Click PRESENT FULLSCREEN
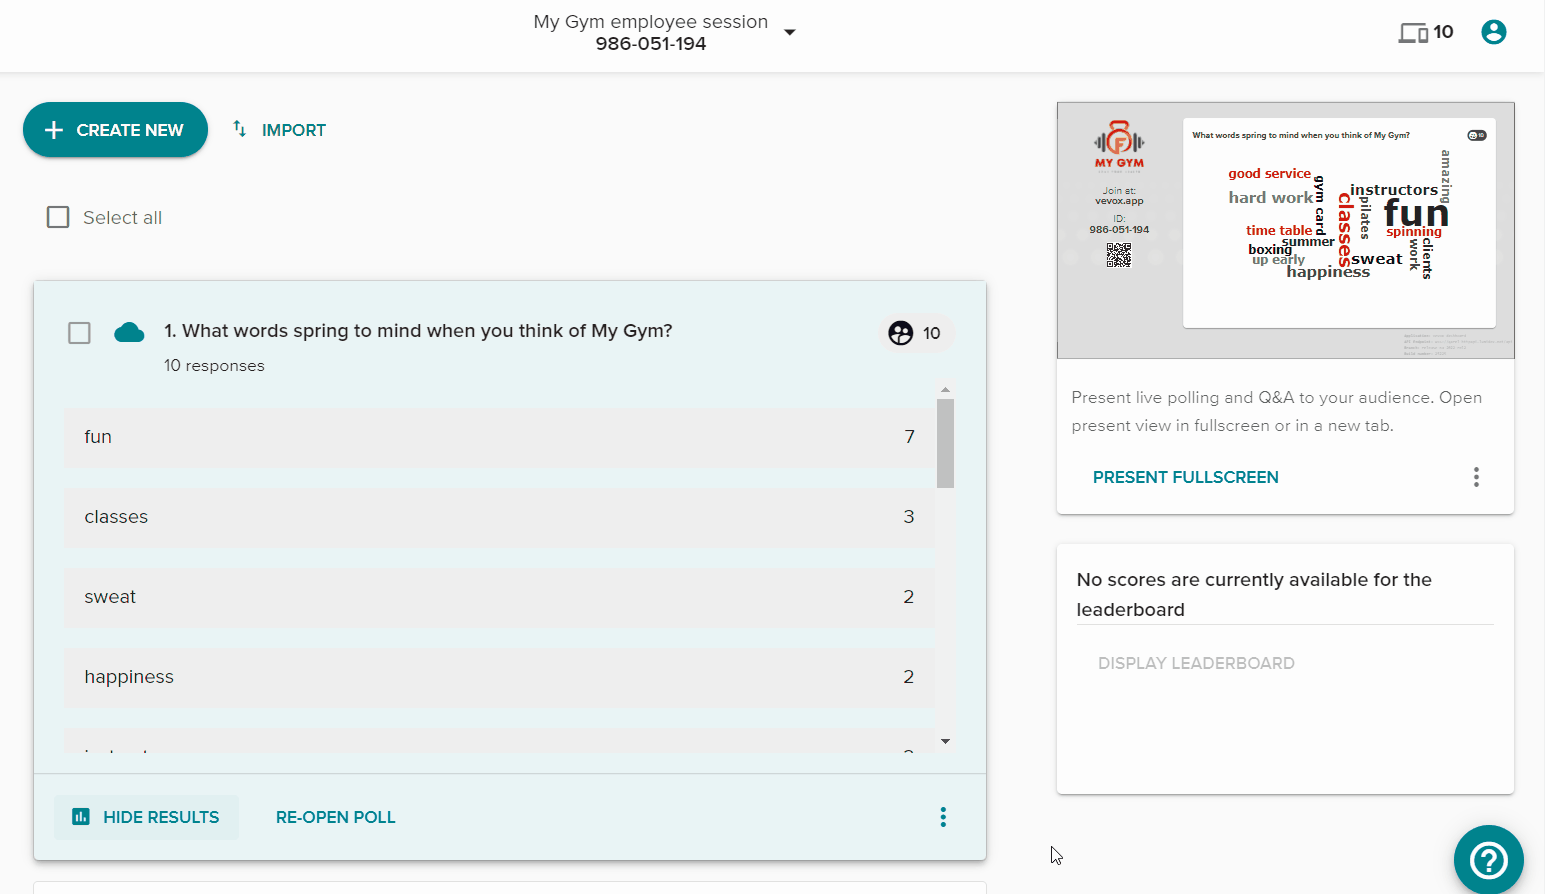This screenshot has height=894, width=1545. click(x=1185, y=477)
